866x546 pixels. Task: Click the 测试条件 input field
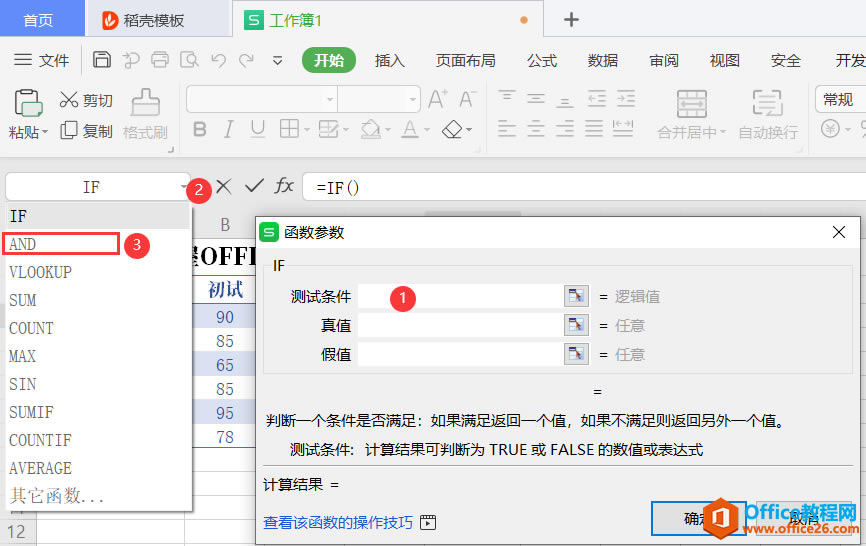pyautogui.click(x=461, y=296)
